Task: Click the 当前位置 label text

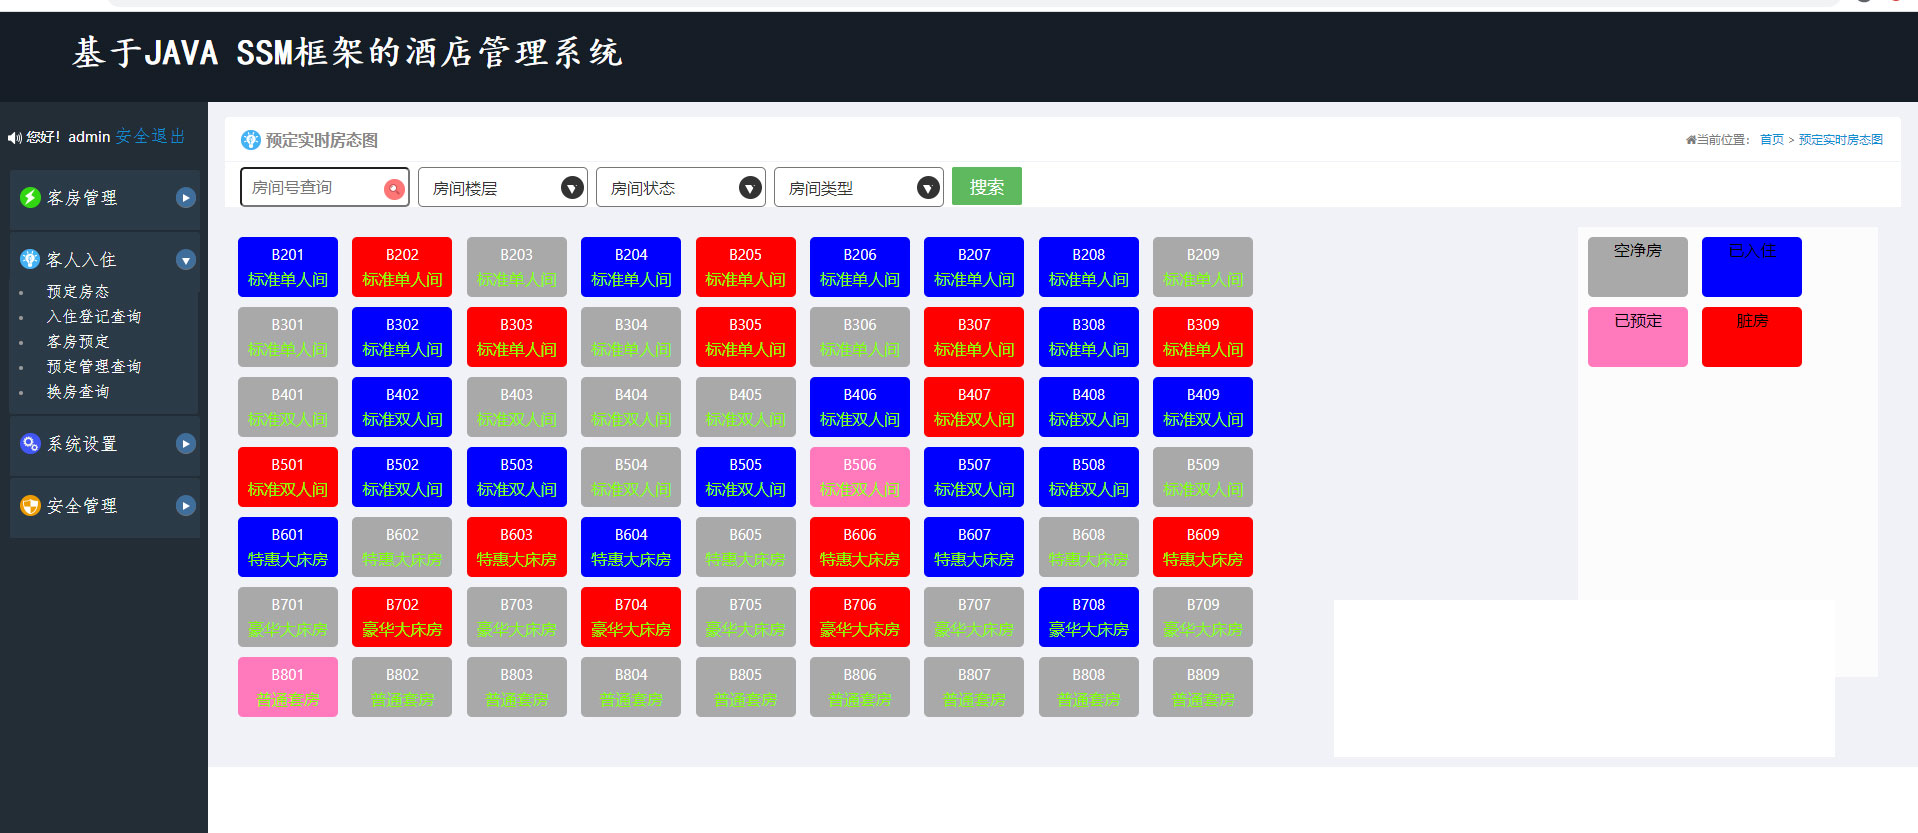Action: 1723,140
